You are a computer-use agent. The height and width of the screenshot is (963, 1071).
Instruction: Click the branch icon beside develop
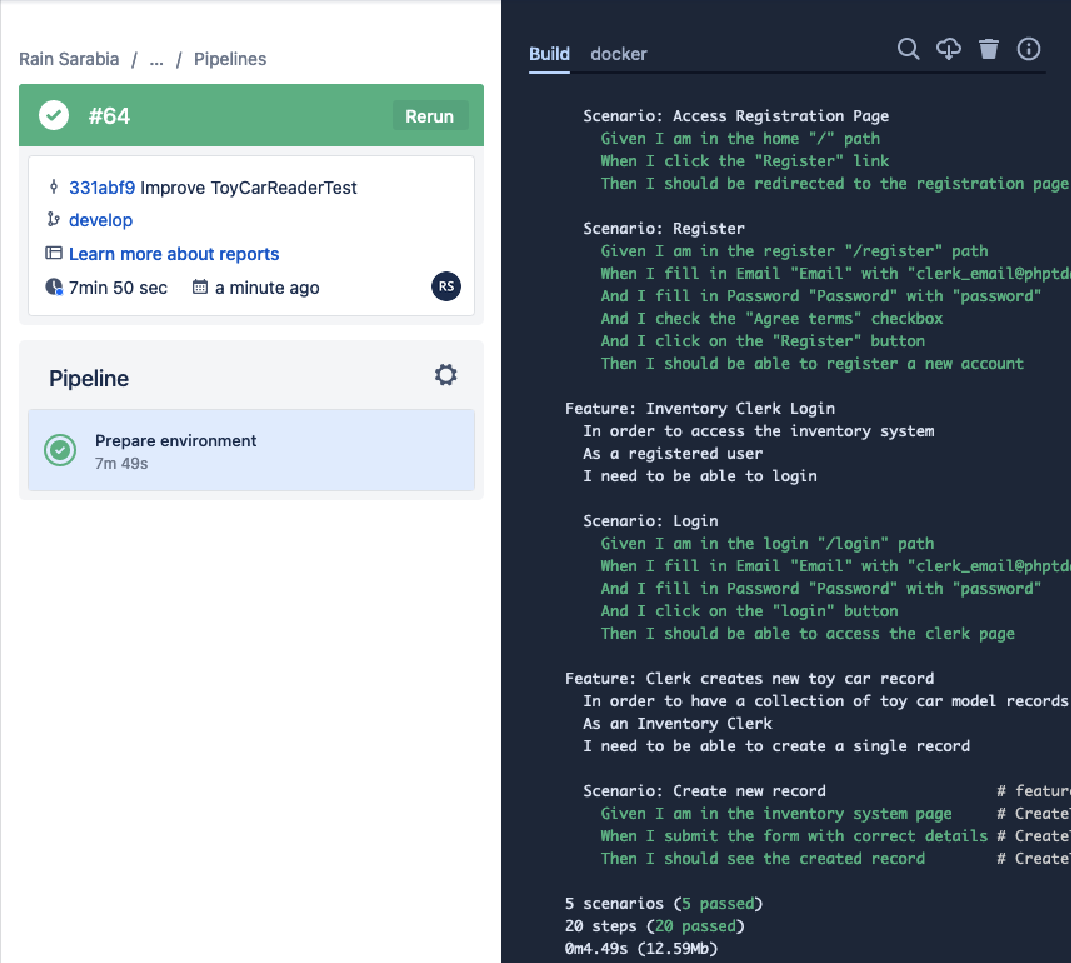point(54,219)
